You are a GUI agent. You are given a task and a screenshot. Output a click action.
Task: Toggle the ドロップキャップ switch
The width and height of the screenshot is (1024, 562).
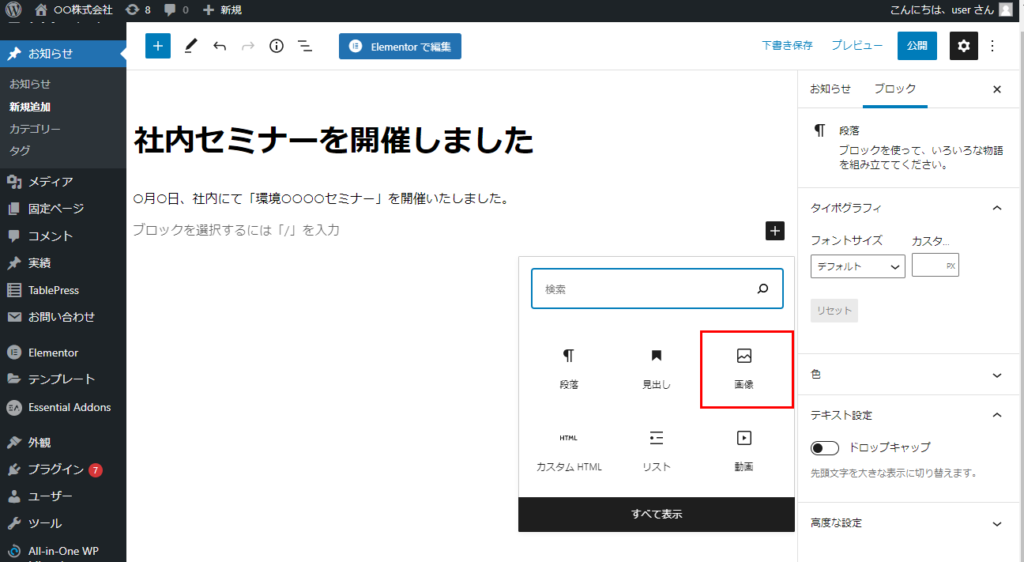(x=825, y=448)
